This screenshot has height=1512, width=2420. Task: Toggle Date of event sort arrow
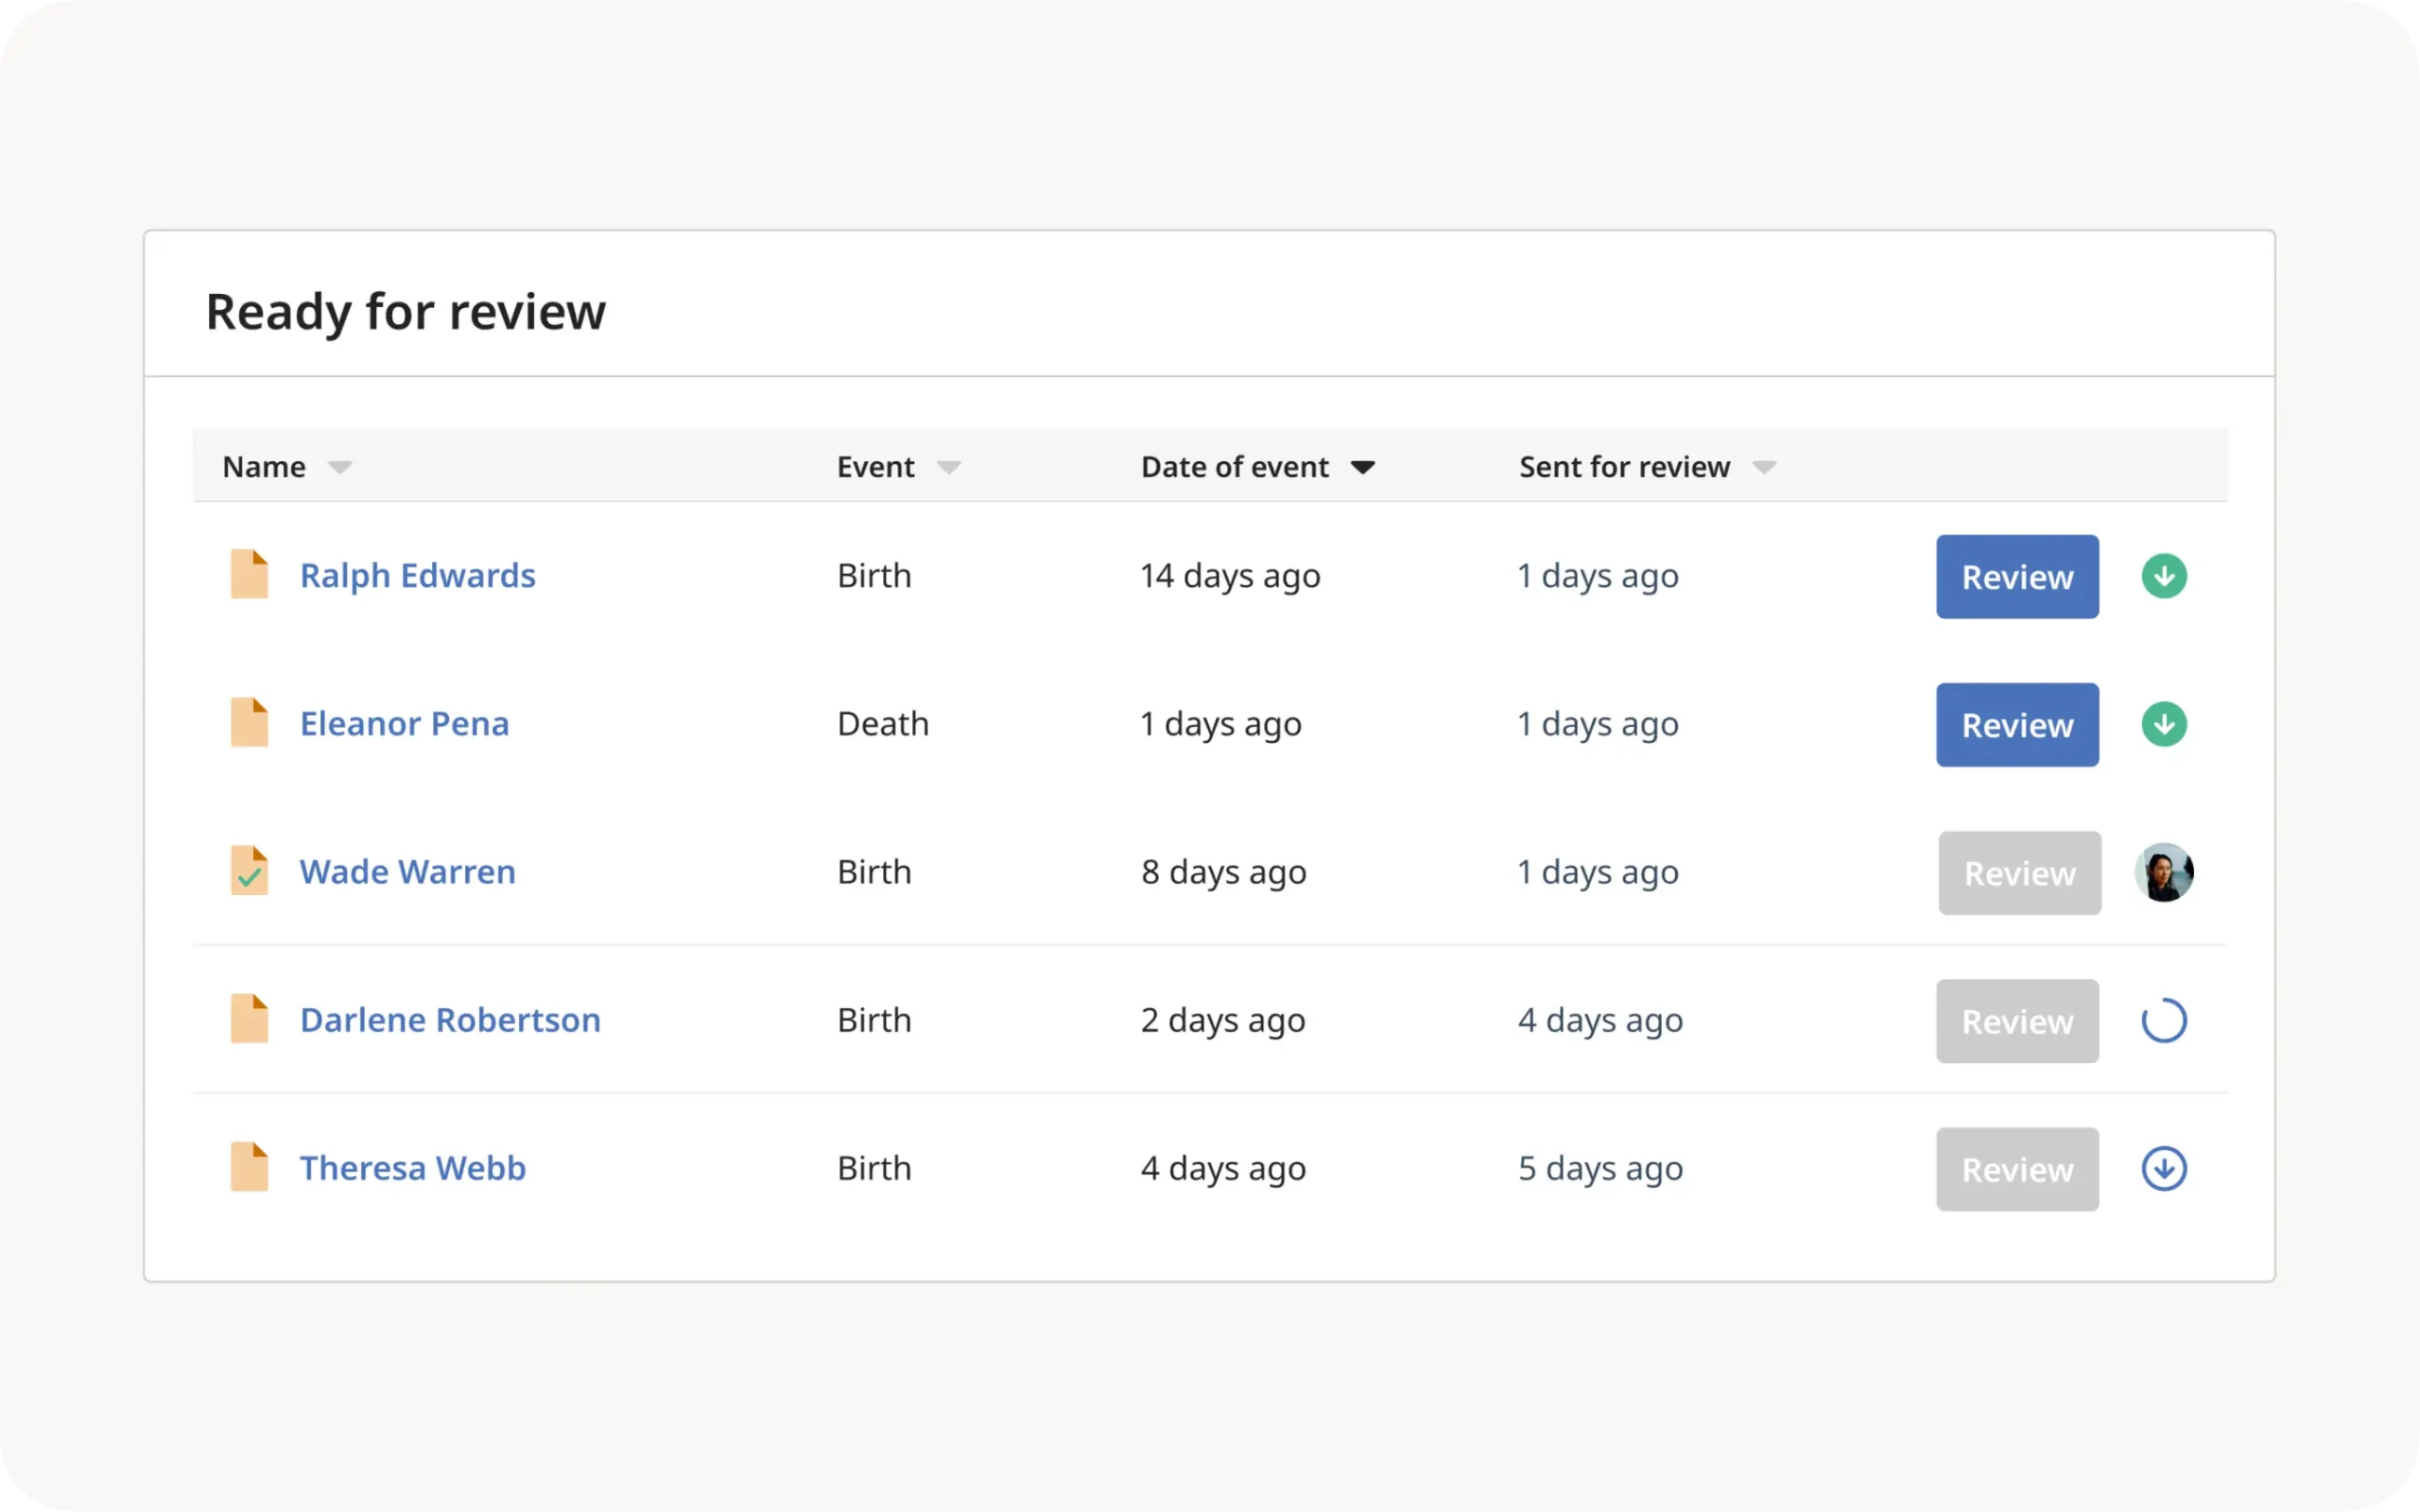click(x=1362, y=467)
